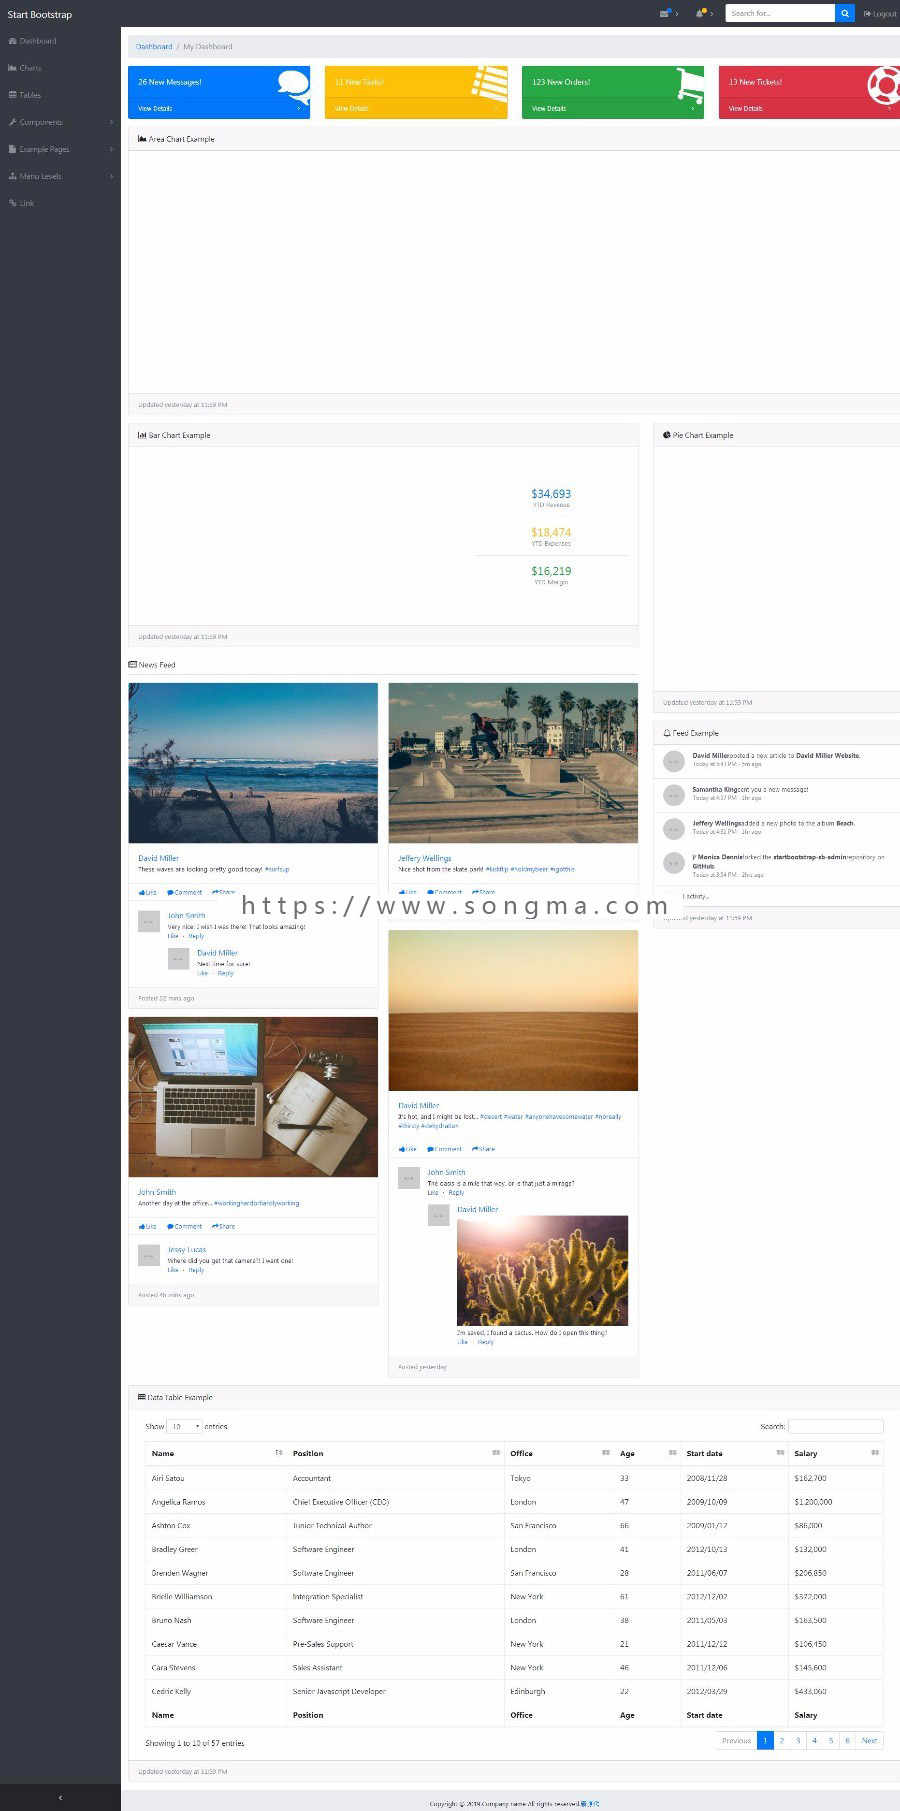
Task: Like David Miller's beach waves post
Action: coord(147,892)
